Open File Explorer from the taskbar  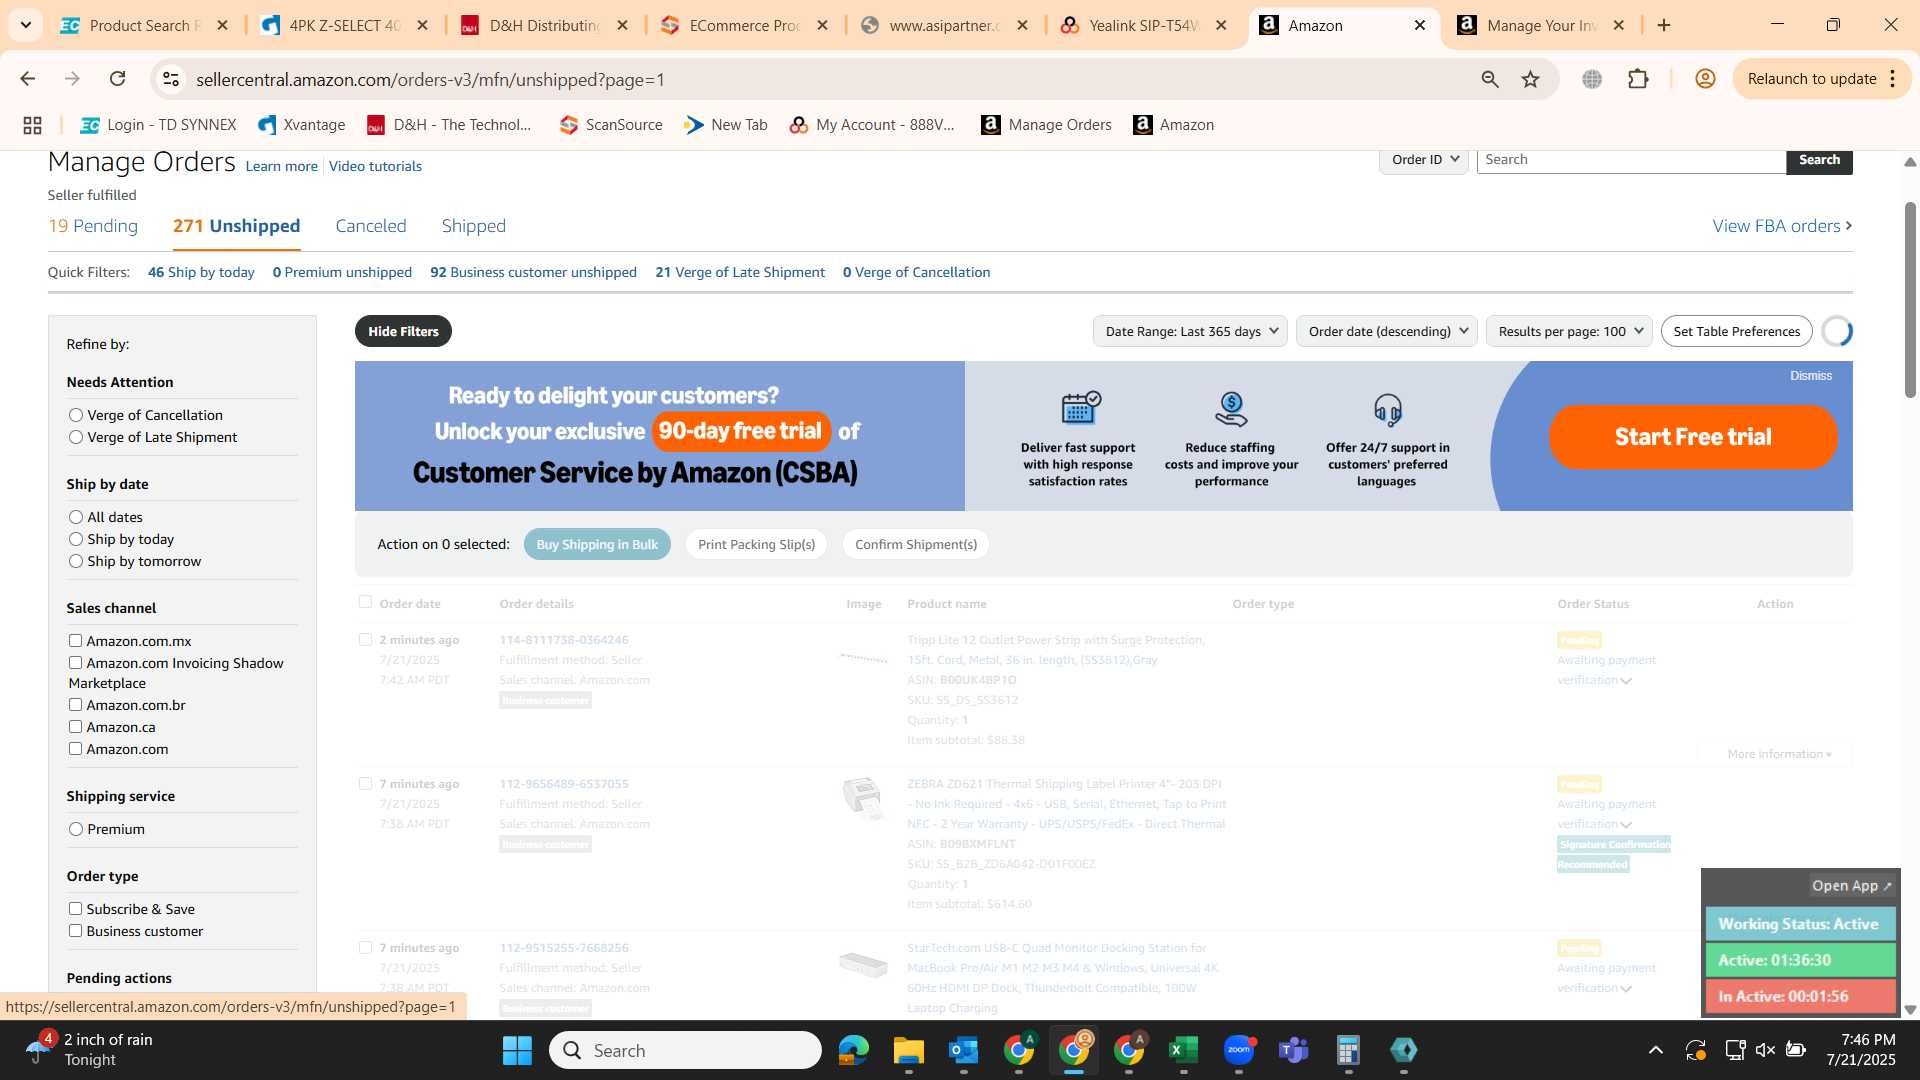pyautogui.click(x=909, y=1050)
